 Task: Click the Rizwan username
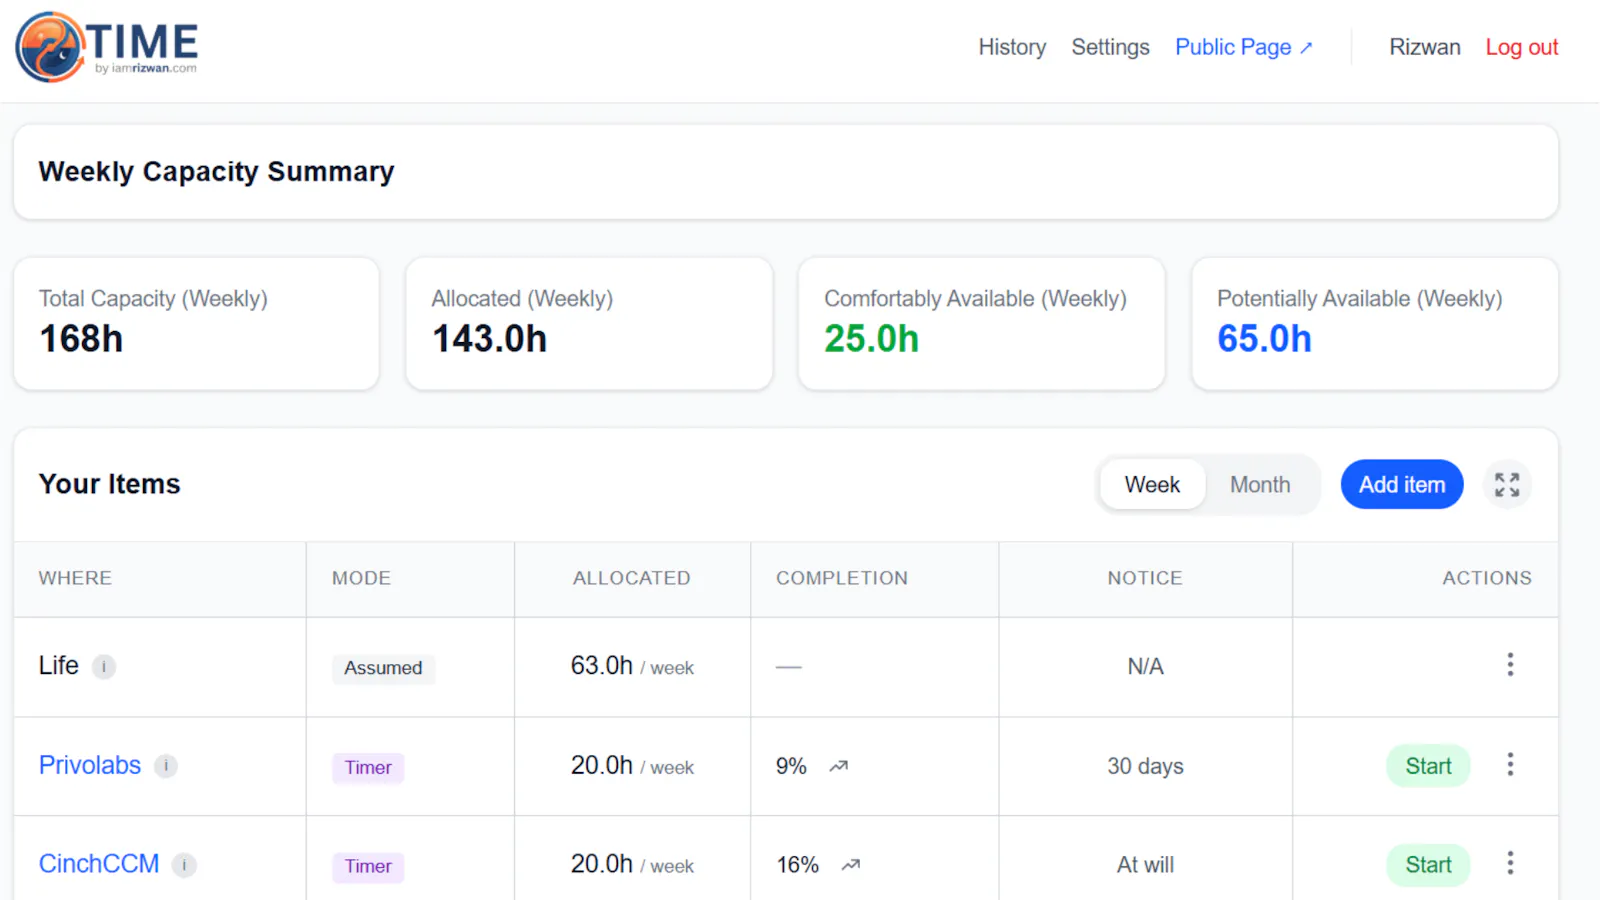click(1424, 47)
